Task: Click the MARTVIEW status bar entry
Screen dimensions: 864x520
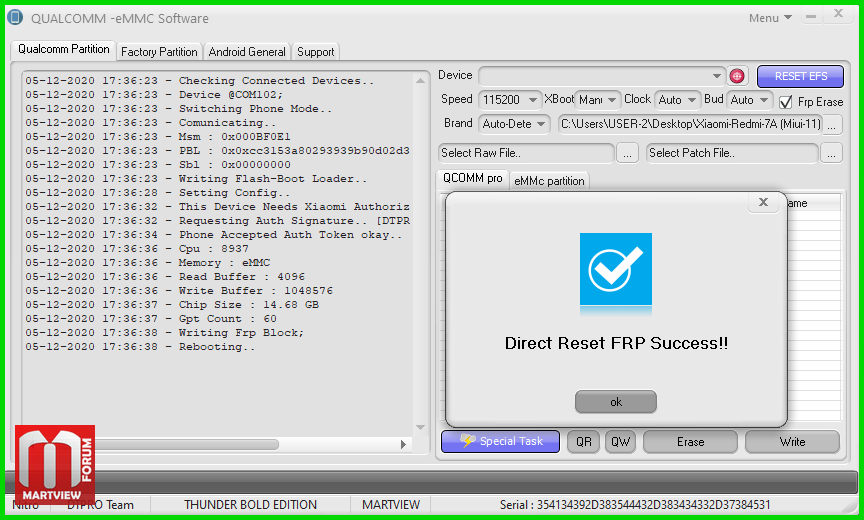Action: pos(391,505)
